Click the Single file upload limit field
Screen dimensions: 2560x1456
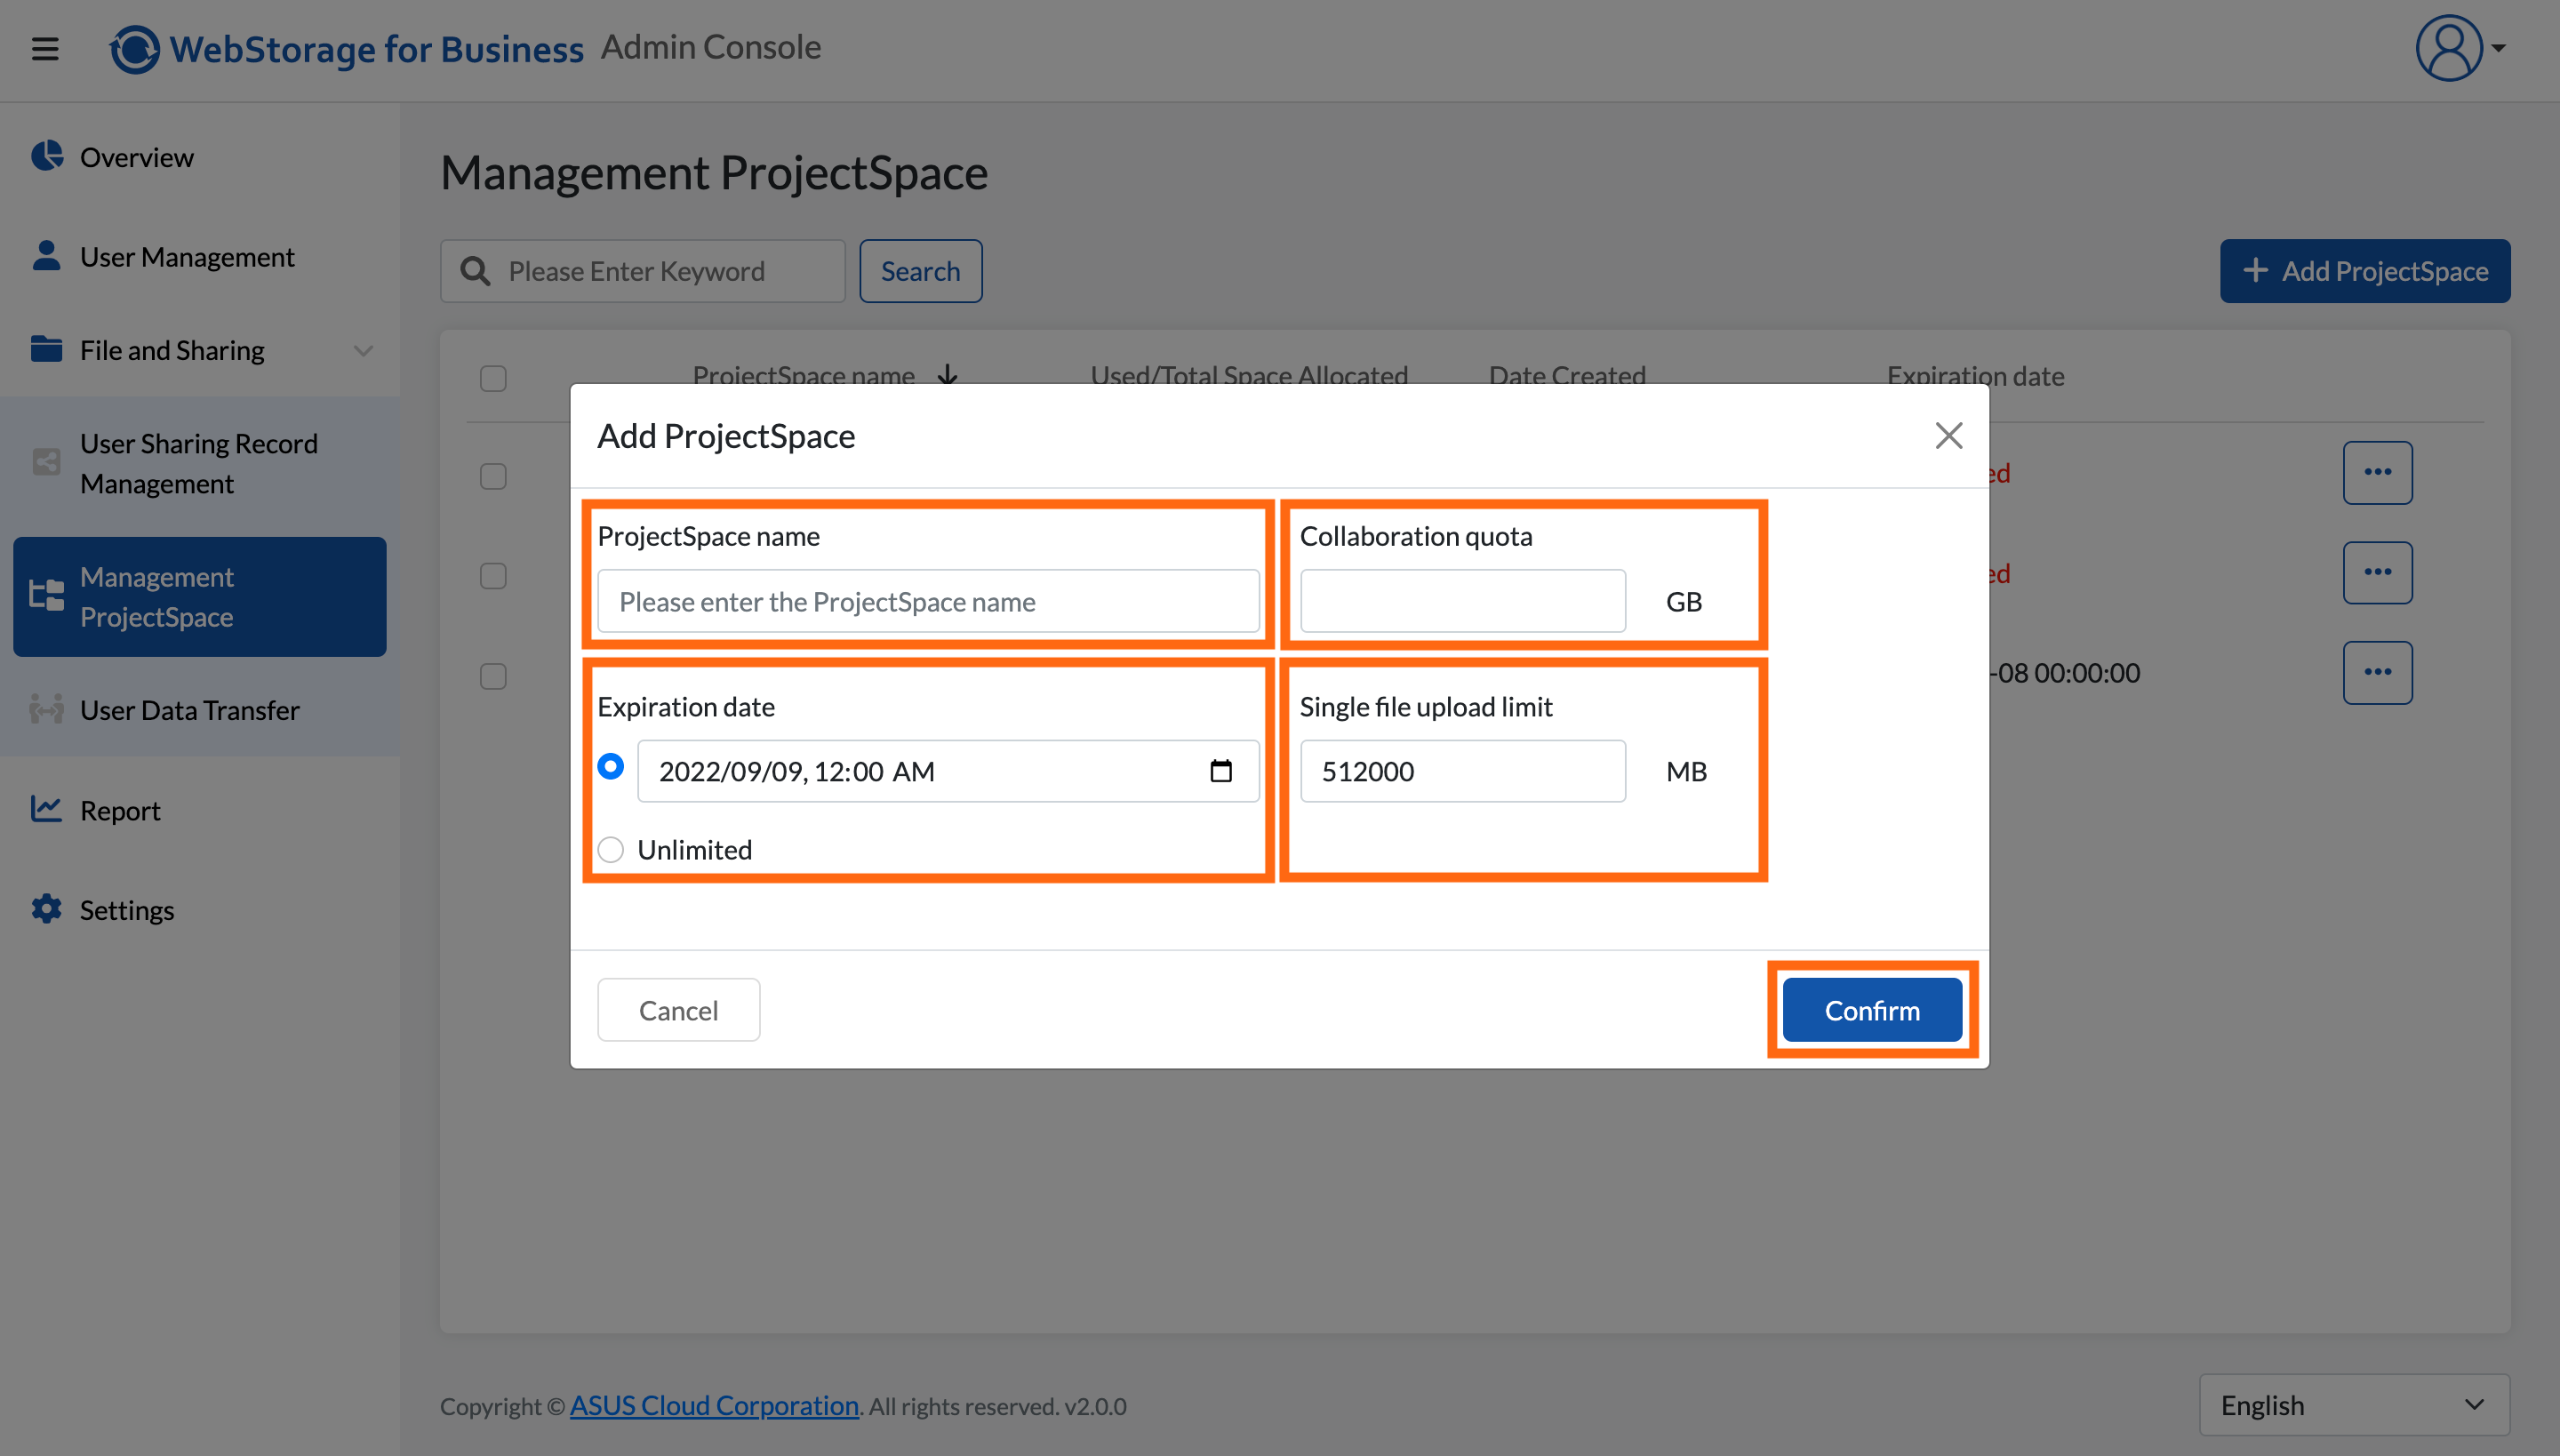coord(1463,771)
